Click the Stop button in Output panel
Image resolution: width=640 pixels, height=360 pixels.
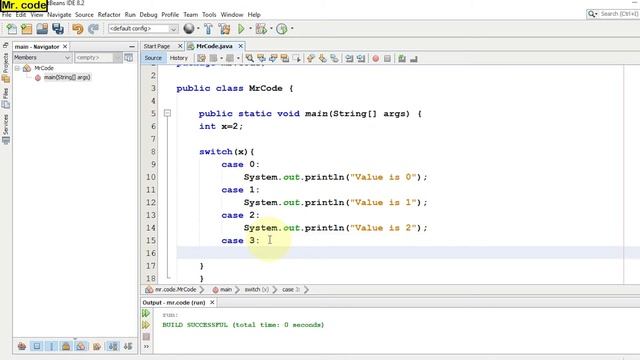(x=146, y=337)
